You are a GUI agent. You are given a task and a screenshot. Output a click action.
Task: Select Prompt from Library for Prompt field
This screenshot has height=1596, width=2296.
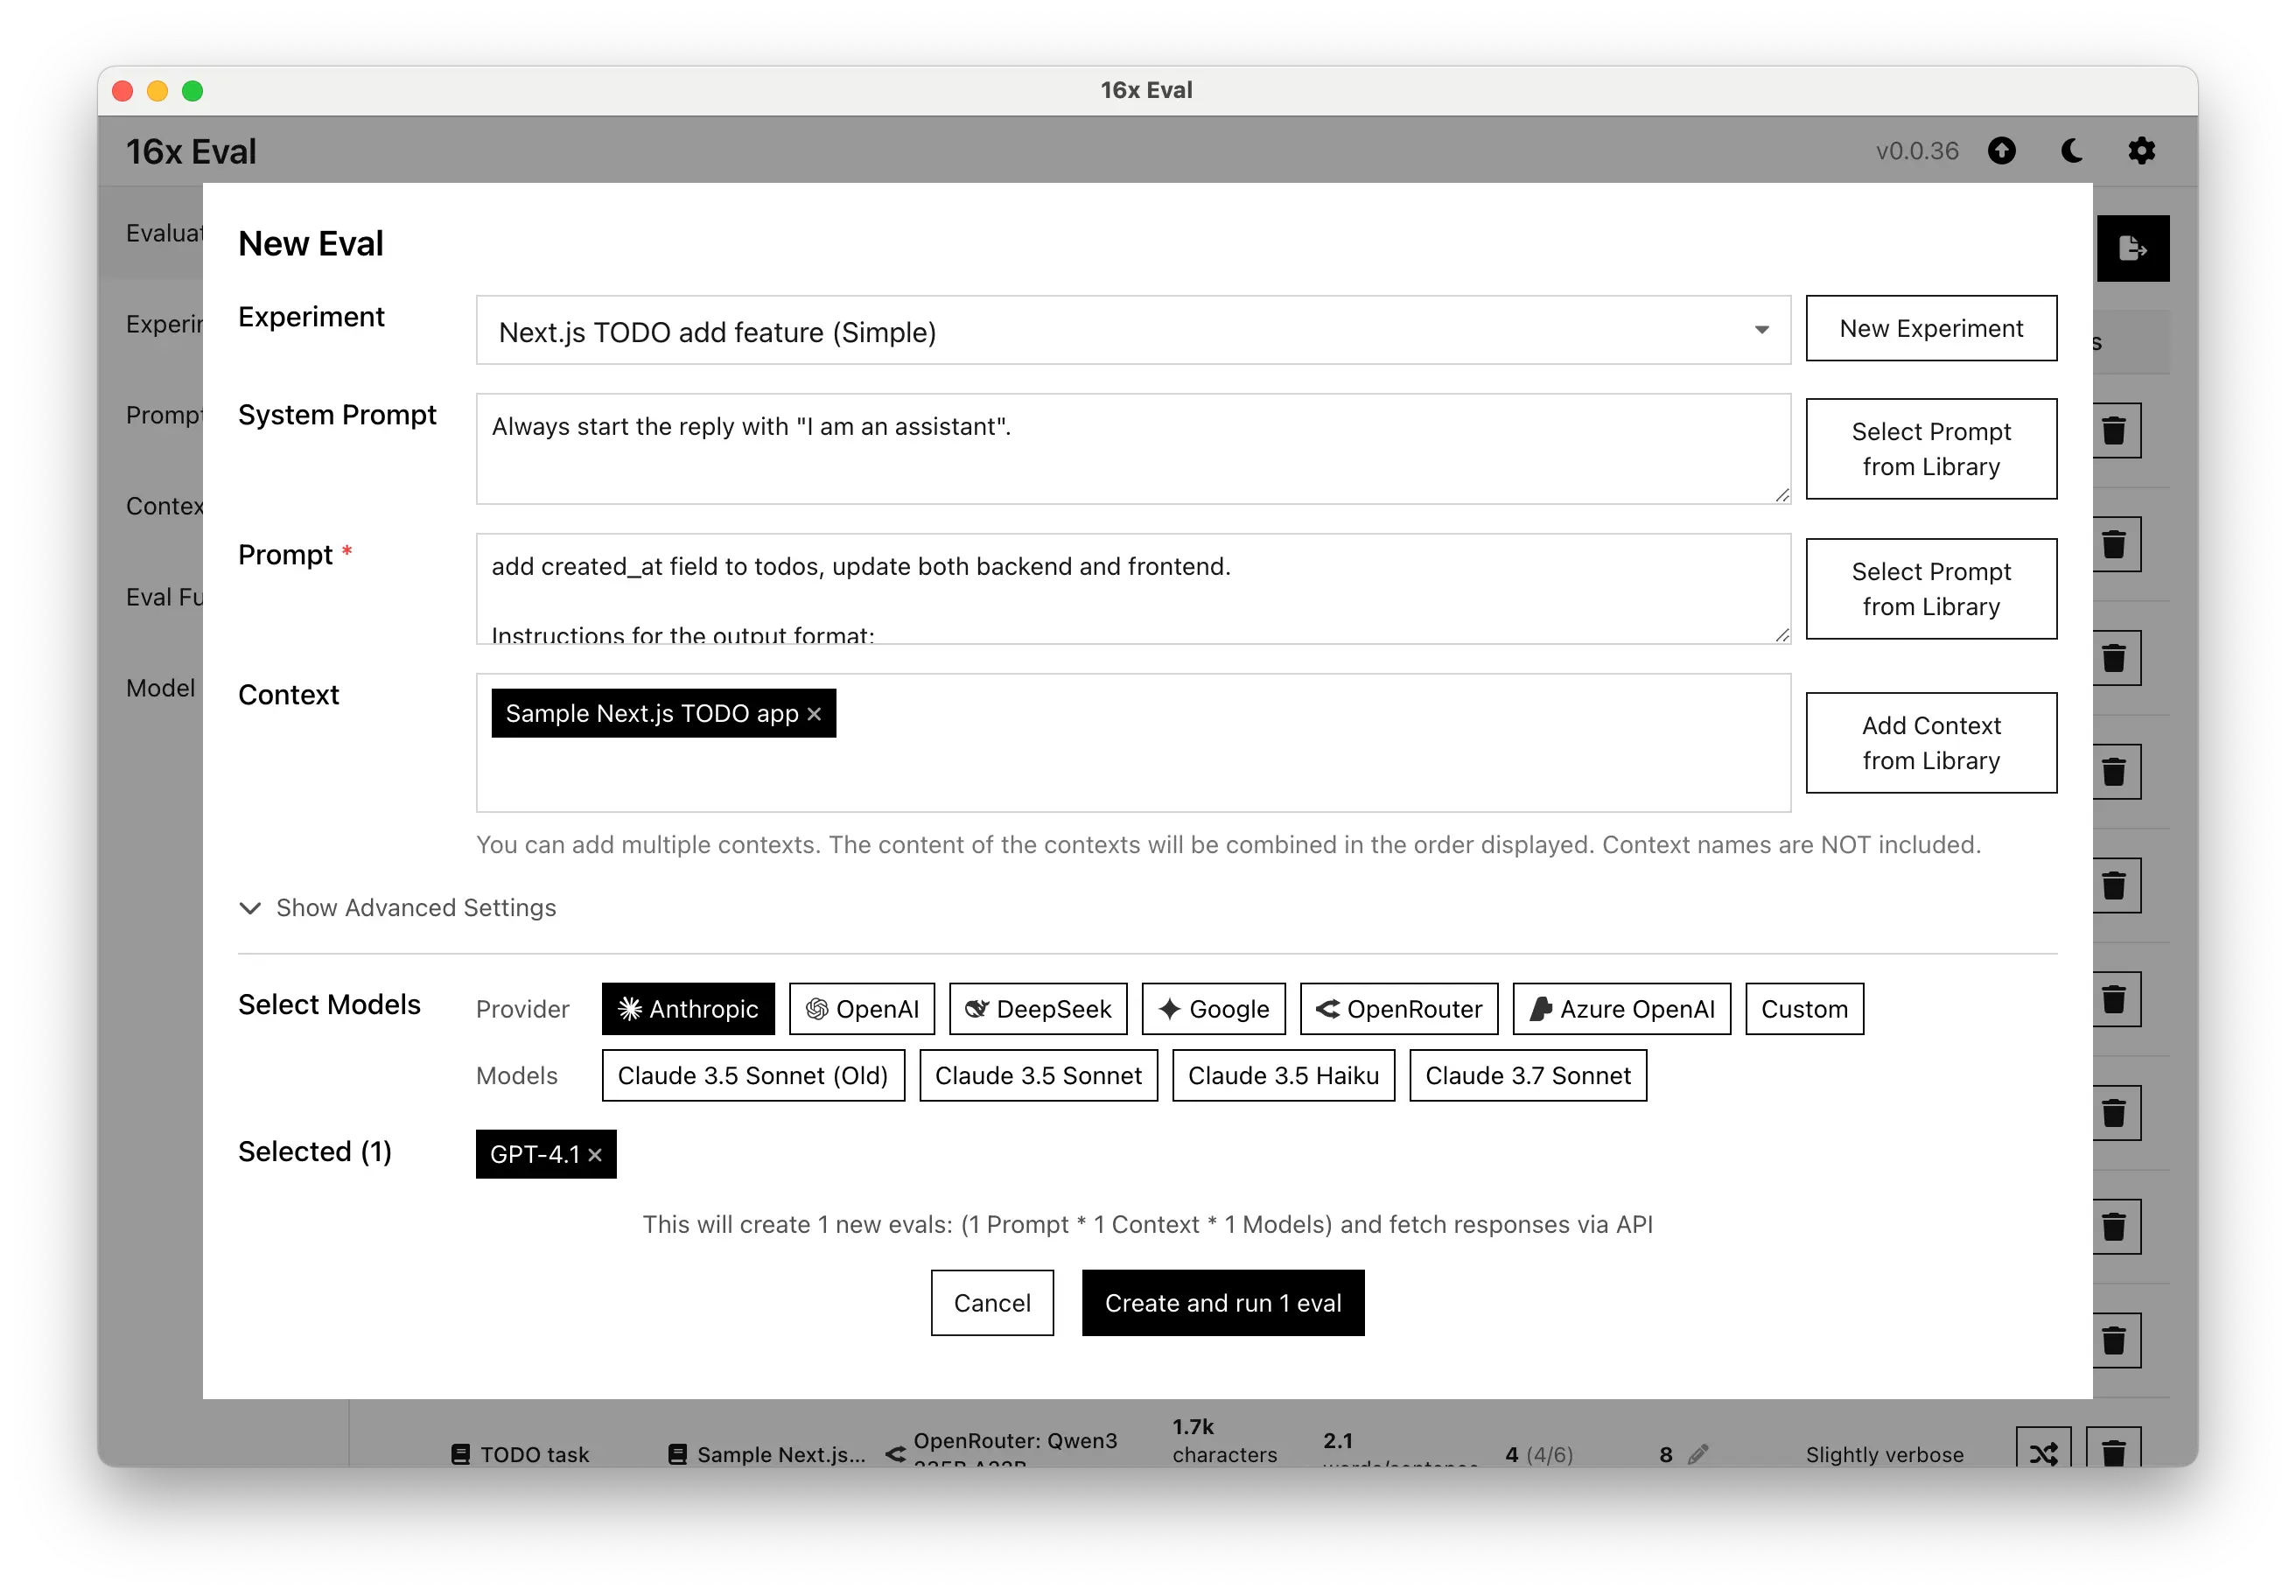1931,589
